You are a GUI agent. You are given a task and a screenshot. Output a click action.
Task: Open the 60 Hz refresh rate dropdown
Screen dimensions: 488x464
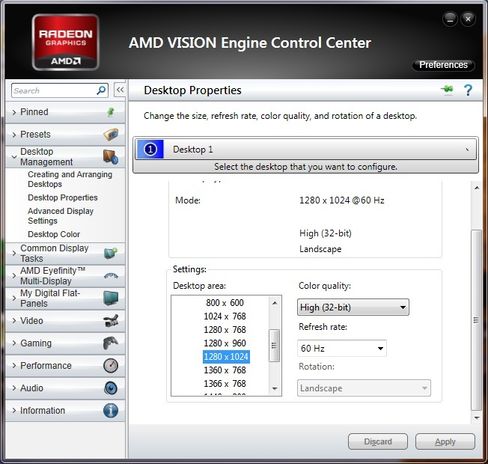[342, 348]
